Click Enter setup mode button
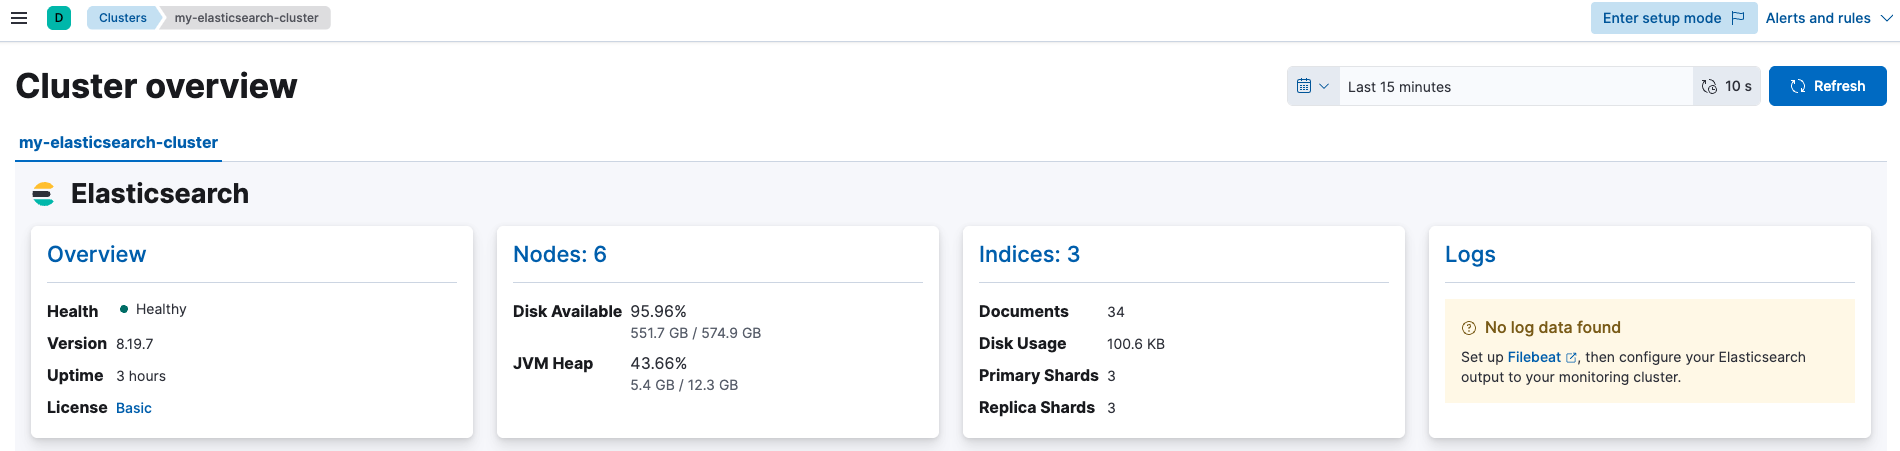Image resolution: width=1900 pixels, height=451 pixels. 1673,18
